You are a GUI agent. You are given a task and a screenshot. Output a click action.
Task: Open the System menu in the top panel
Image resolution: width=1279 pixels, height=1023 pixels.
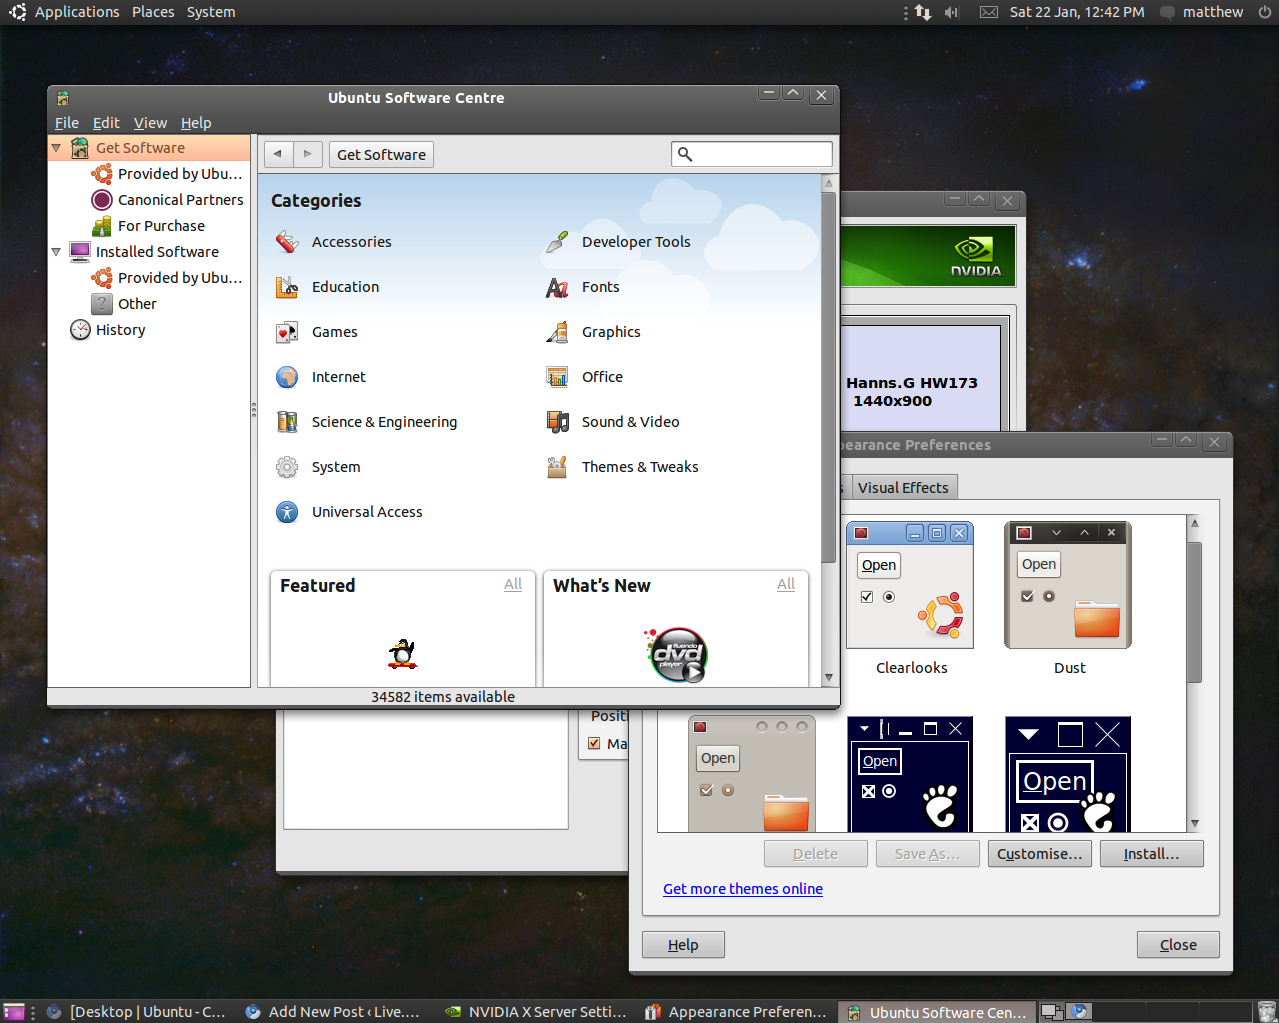pos(211,12)
